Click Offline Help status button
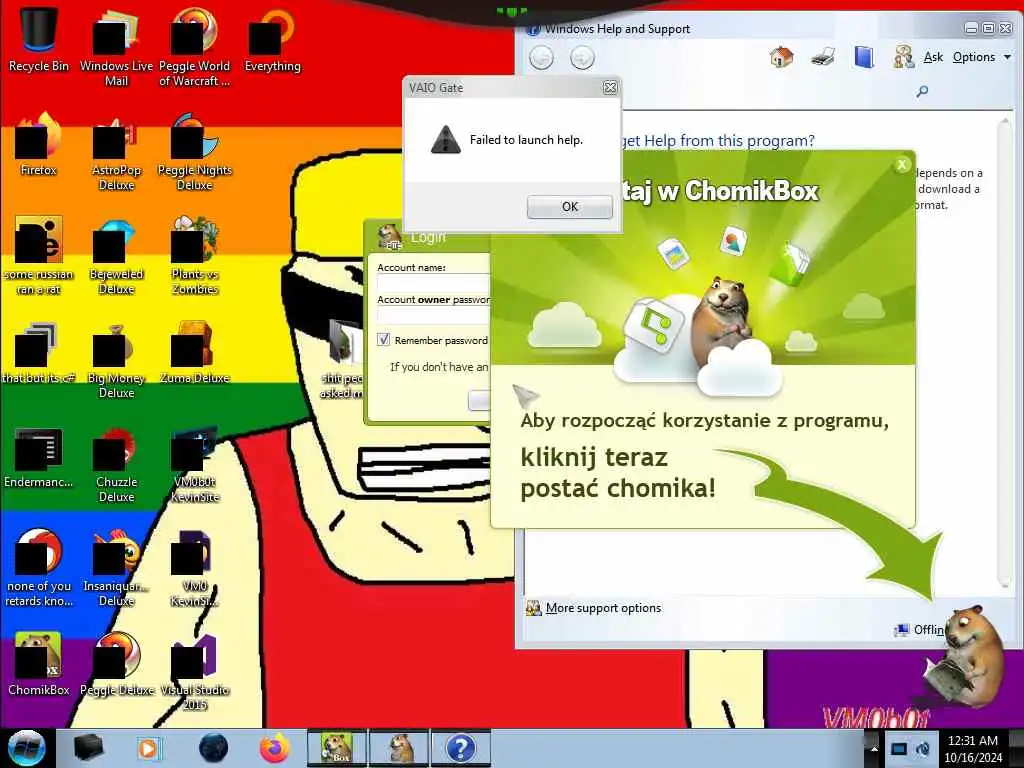Screen dimensions: 1024x768 pyautogui.click(x=921, y=630)
